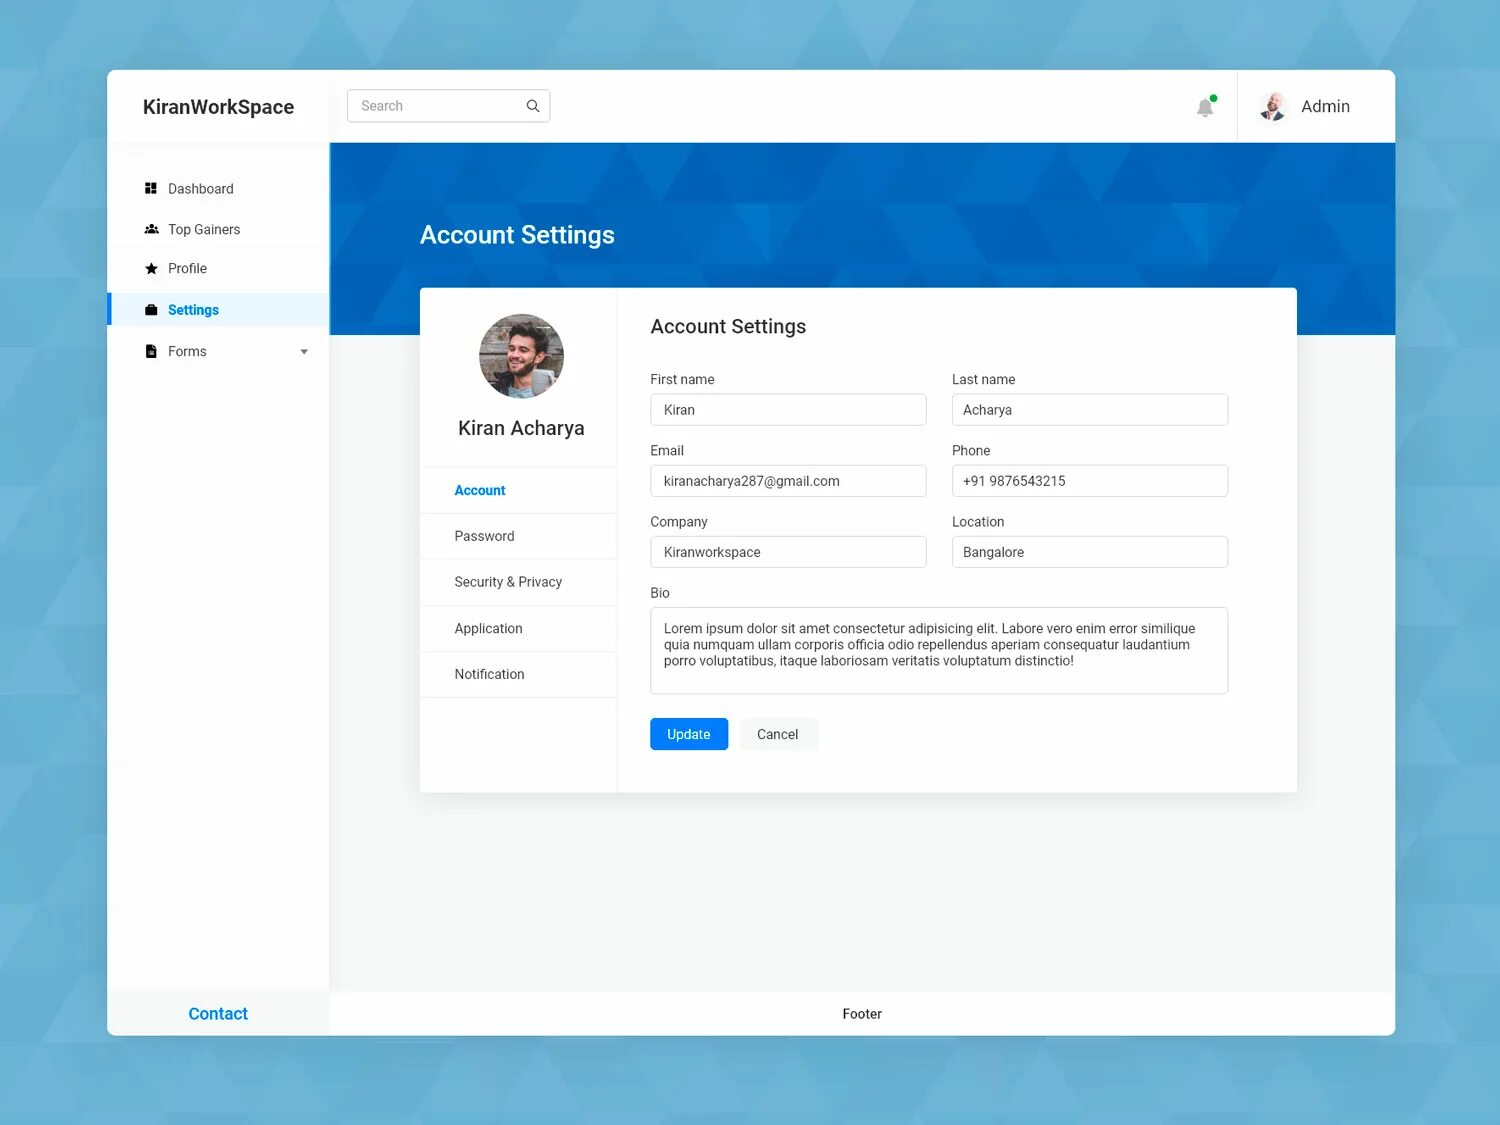This screenshot has height=1125, width=1500.
Task: Open Top Gainers in the sidebar
Action: click(x=218, y=229)
